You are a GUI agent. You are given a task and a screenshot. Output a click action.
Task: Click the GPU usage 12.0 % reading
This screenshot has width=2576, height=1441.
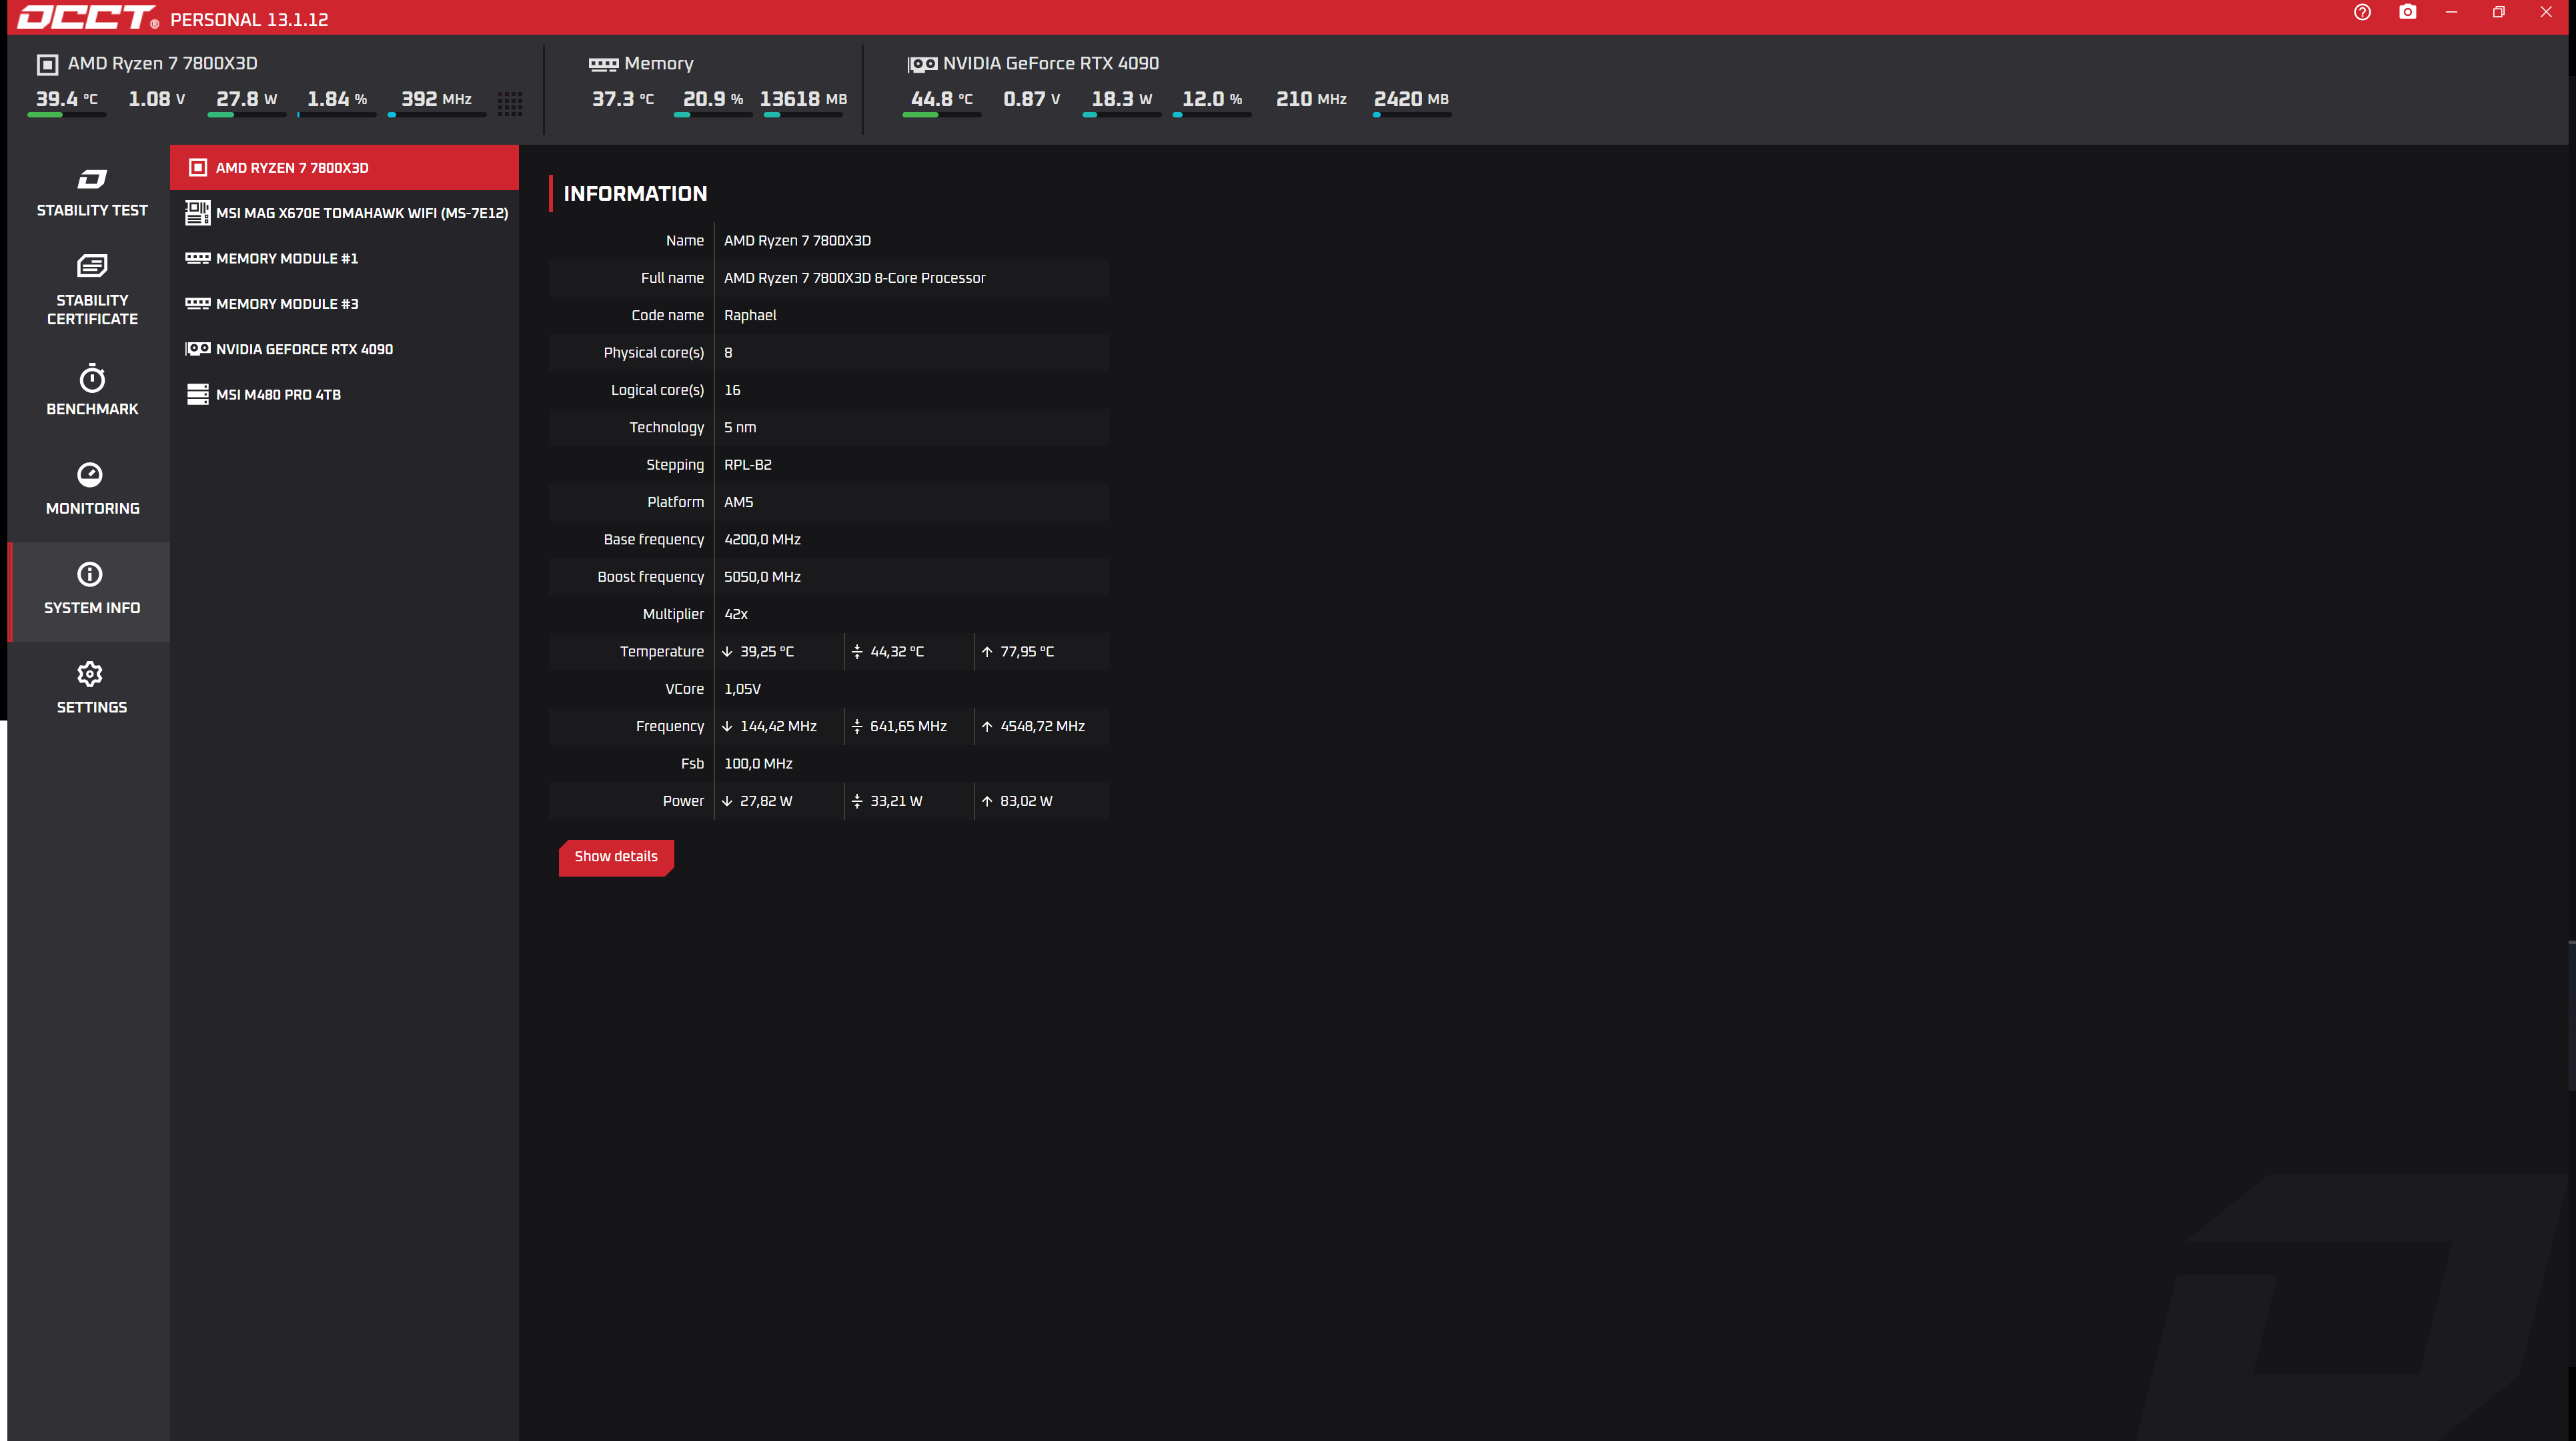pos(1212,99)
